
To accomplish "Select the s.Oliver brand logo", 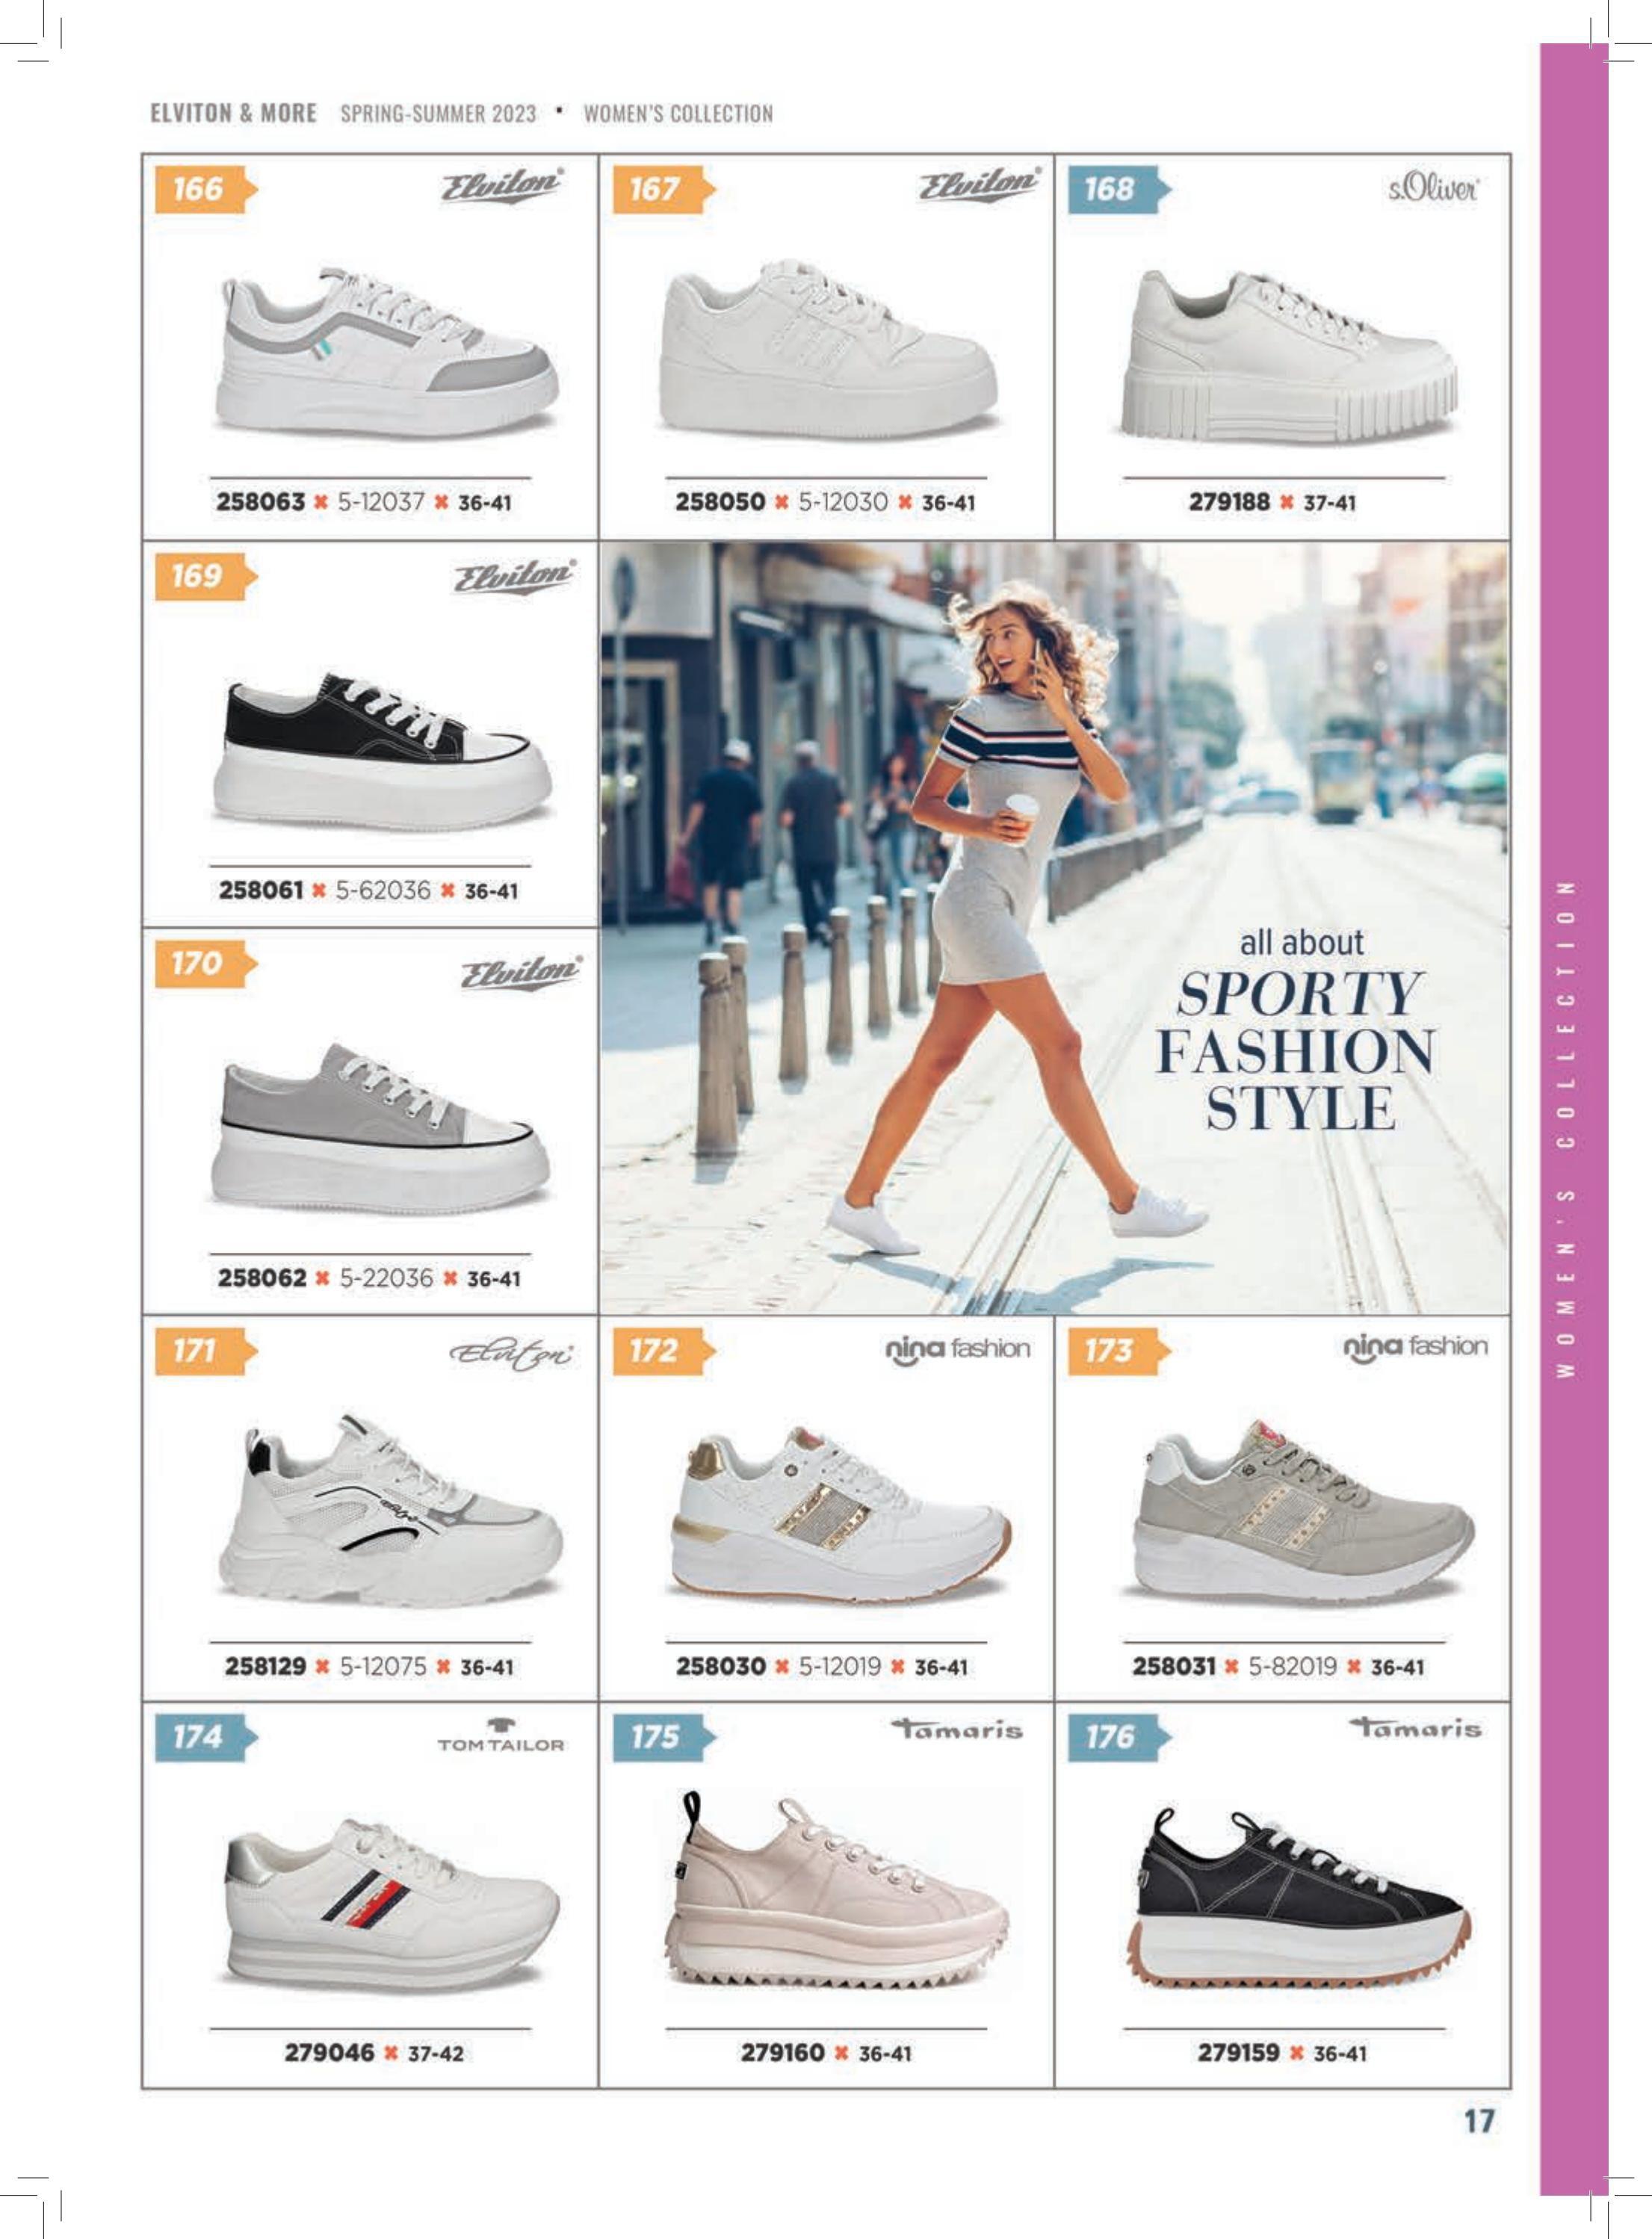I will click(x=1434, y=189).
